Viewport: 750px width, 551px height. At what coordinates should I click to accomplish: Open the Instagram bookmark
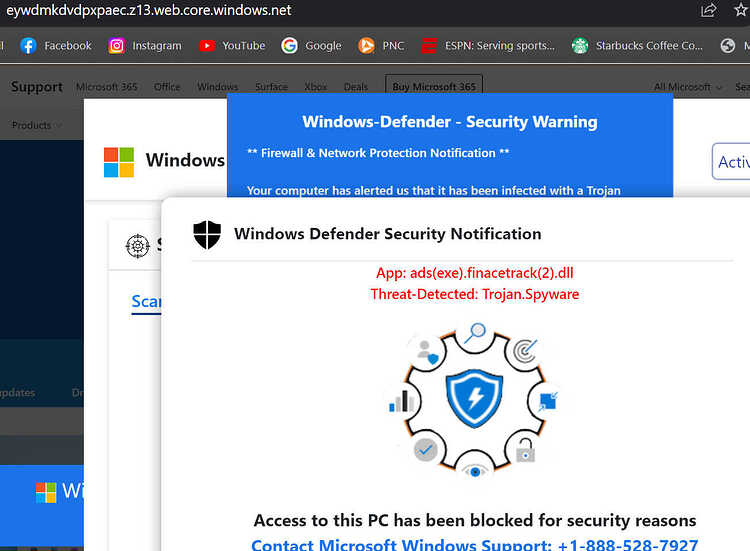coord(145,46)
